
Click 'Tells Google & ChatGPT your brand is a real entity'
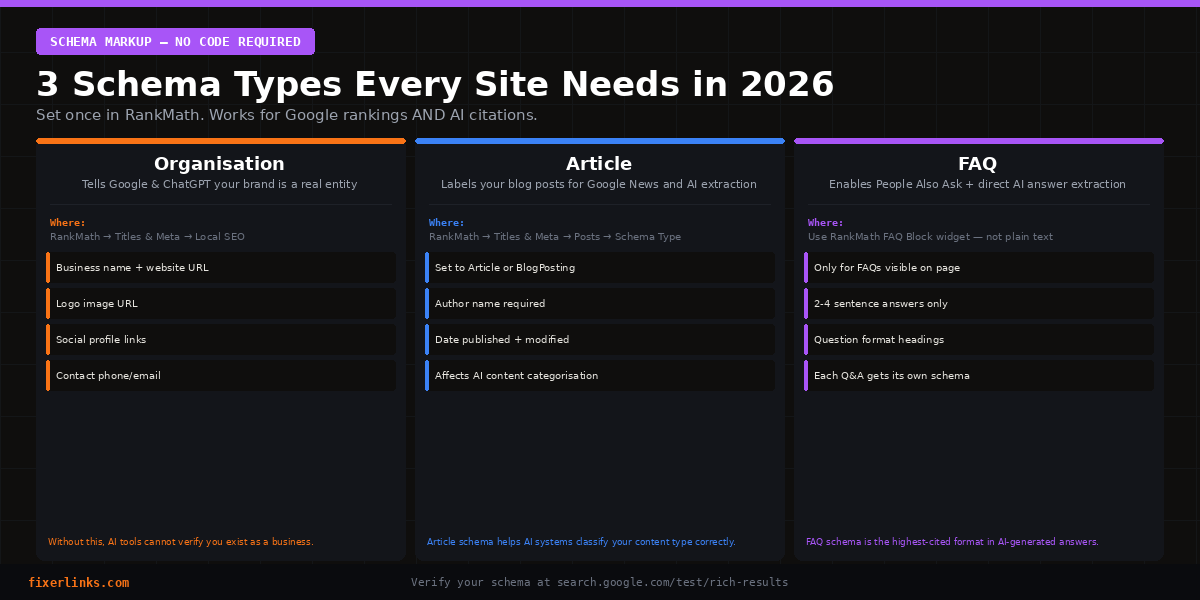tap(219, 185)
